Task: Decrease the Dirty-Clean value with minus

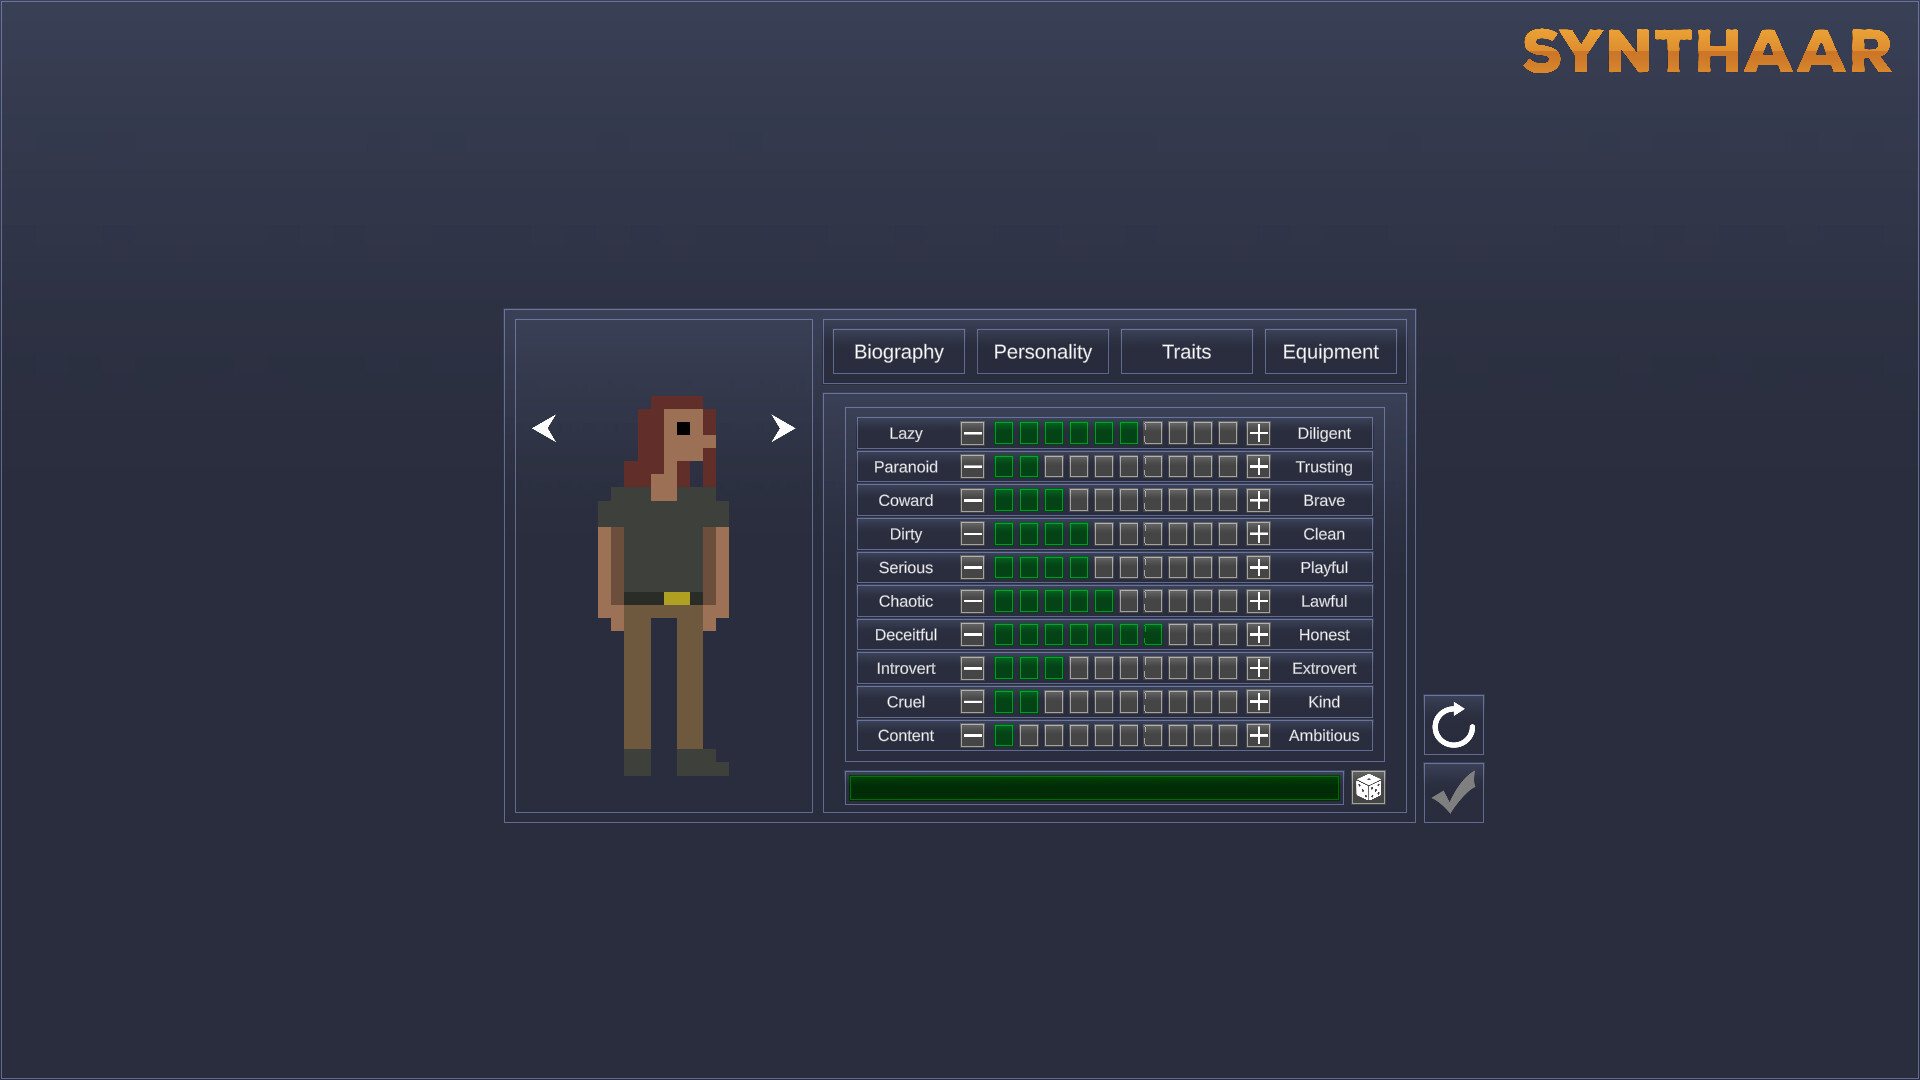Action: tap(971, 534)
